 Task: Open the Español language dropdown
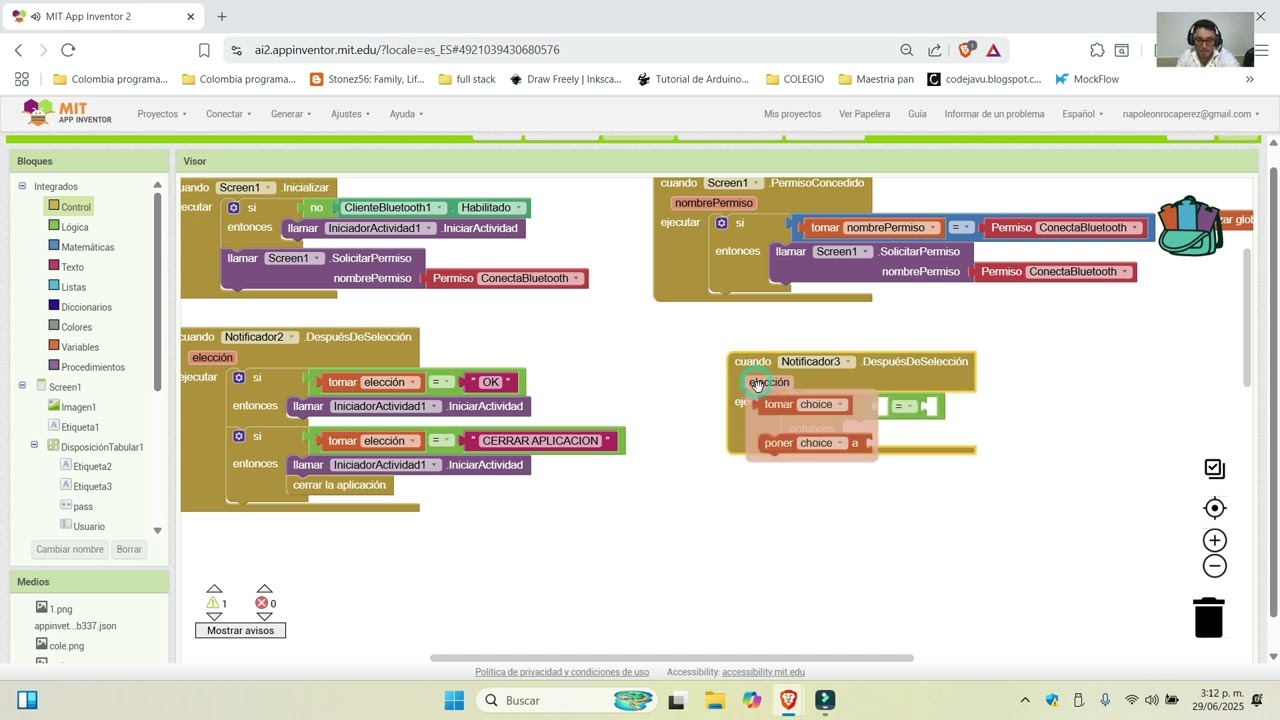pyautogui.click(x=1083, y=114)
